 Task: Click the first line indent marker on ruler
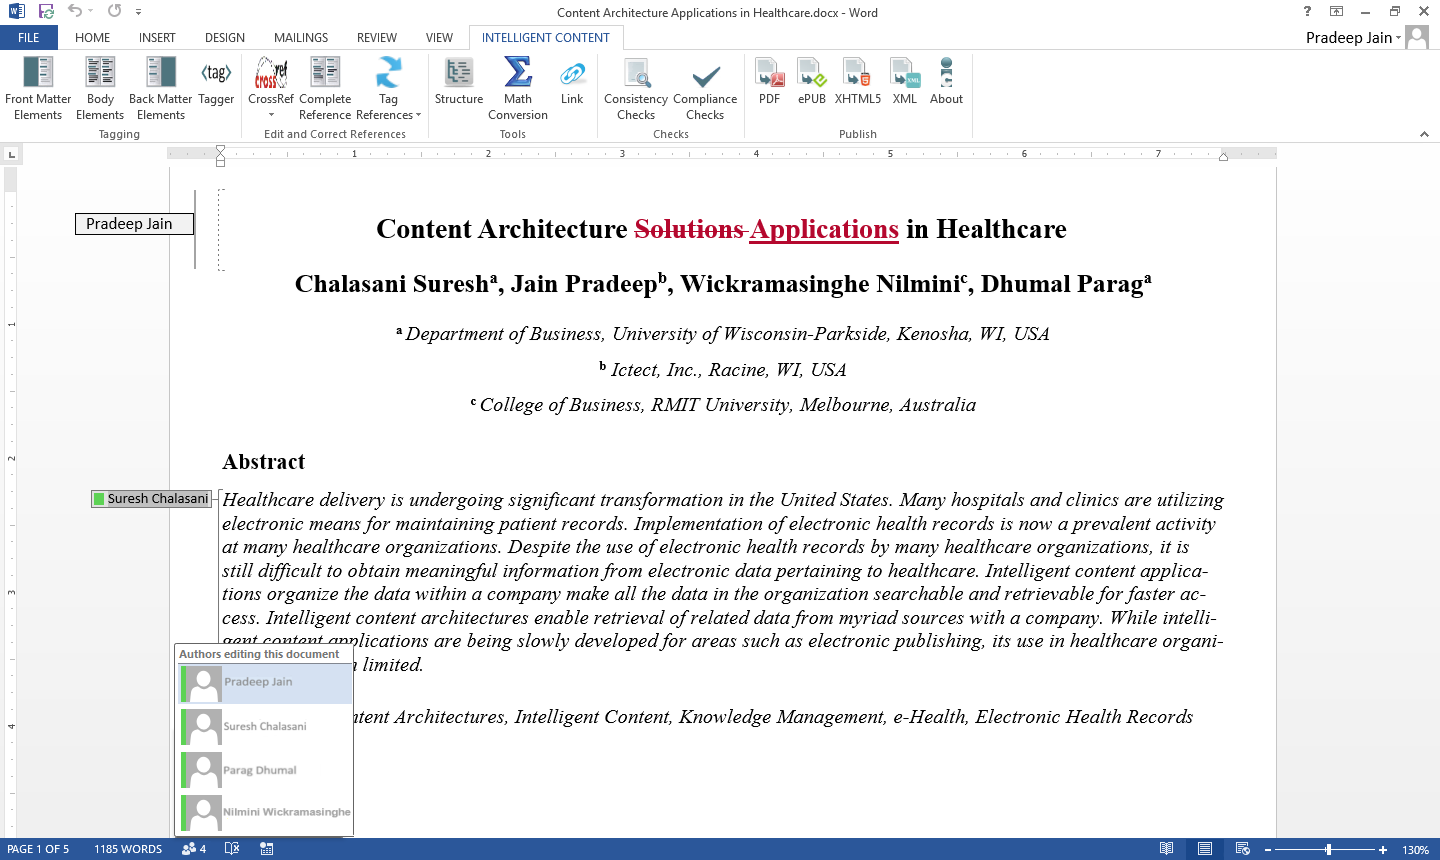coord(221,149)
